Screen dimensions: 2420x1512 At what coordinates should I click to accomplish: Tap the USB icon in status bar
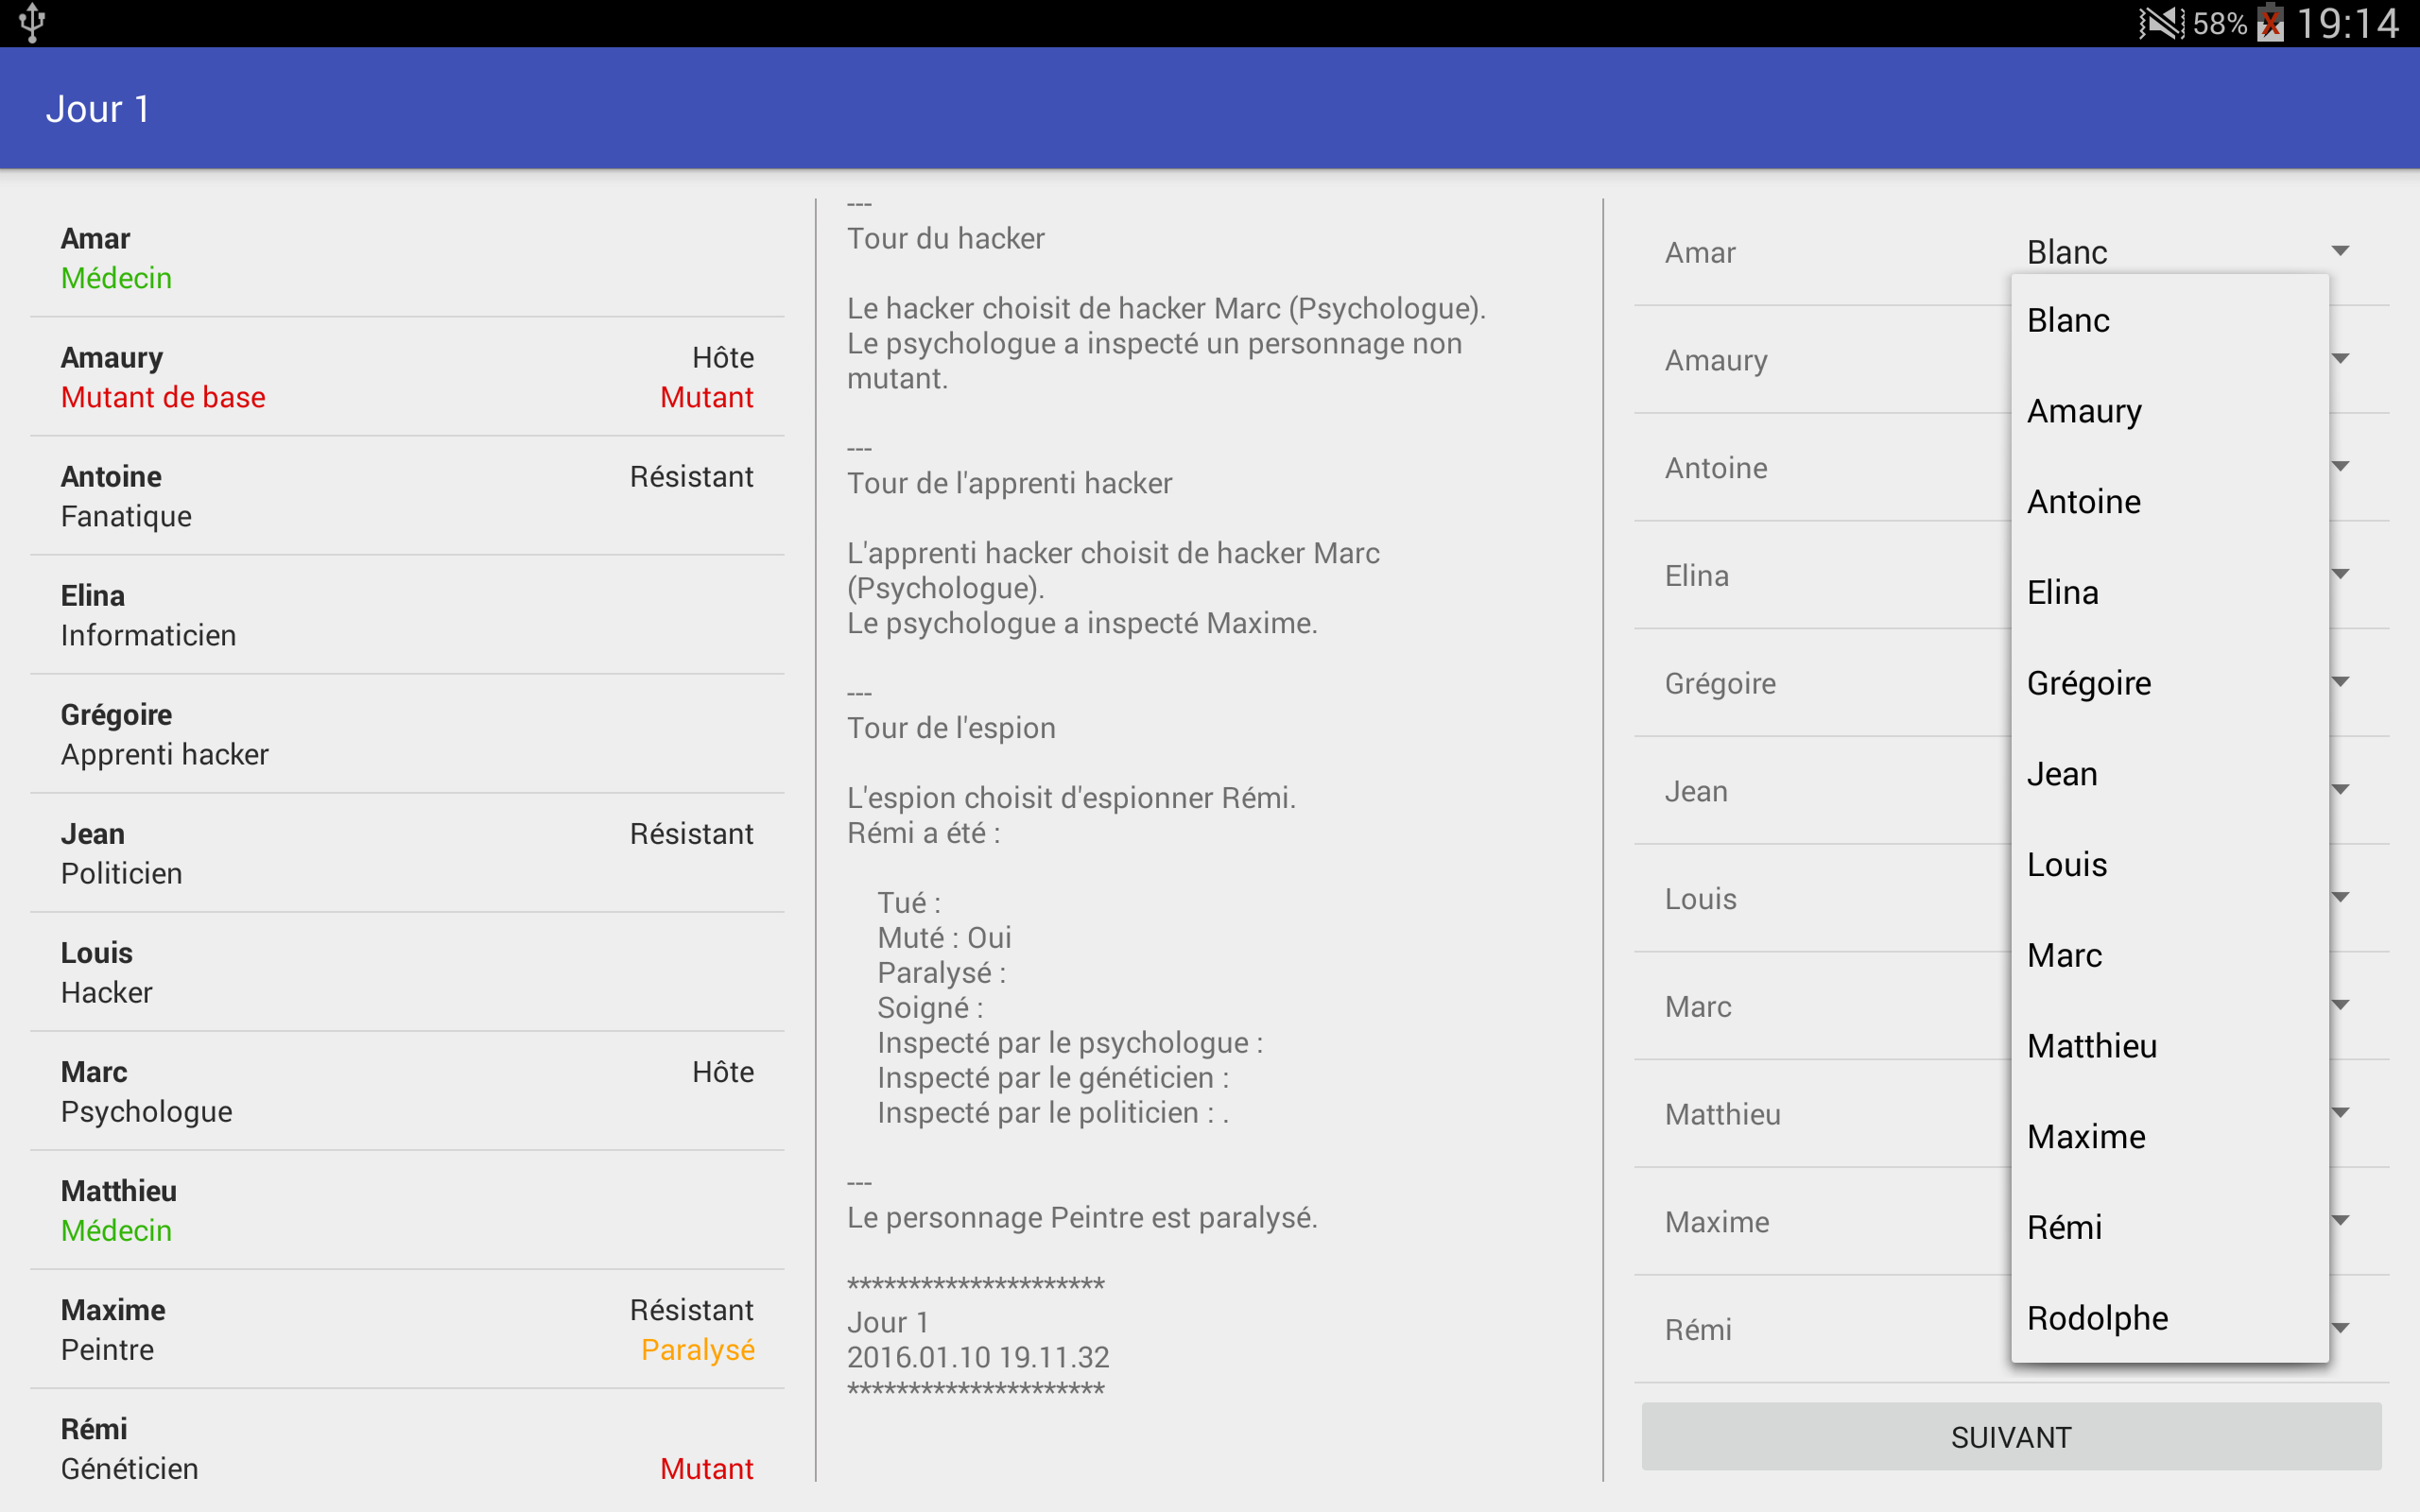click(x=32, y=22)
